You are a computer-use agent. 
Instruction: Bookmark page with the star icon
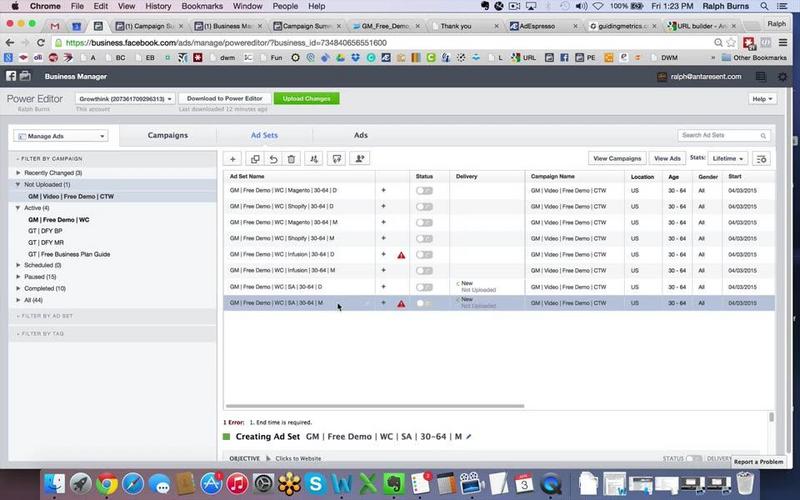tap(731, 43)
